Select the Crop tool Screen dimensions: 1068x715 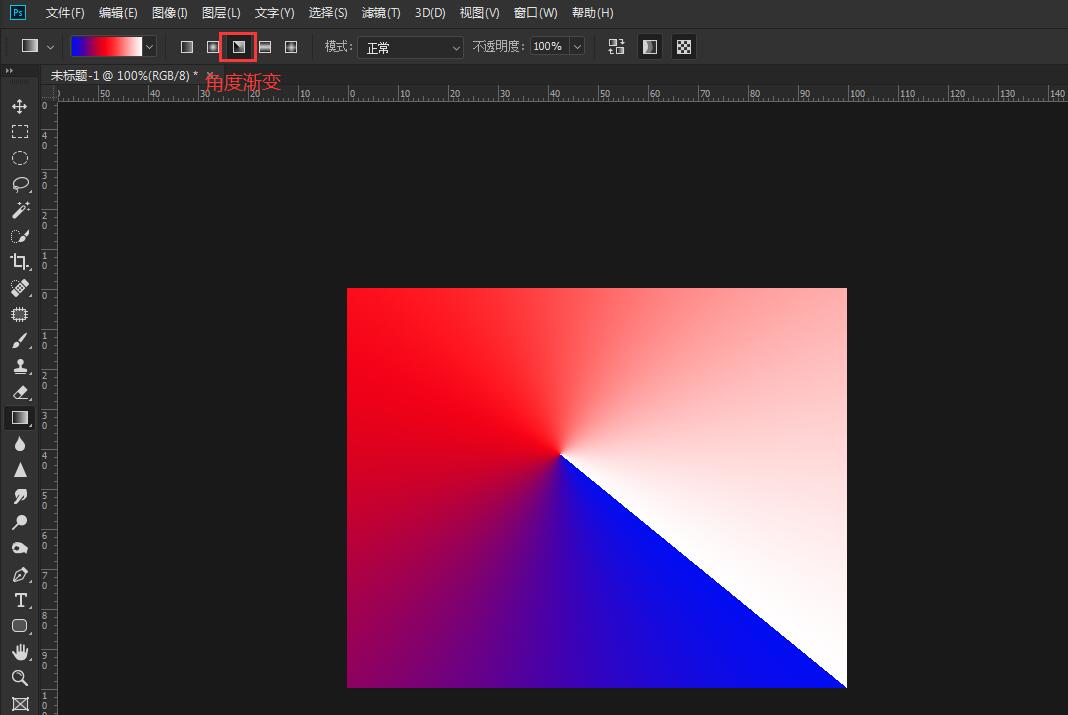[19, 262]
